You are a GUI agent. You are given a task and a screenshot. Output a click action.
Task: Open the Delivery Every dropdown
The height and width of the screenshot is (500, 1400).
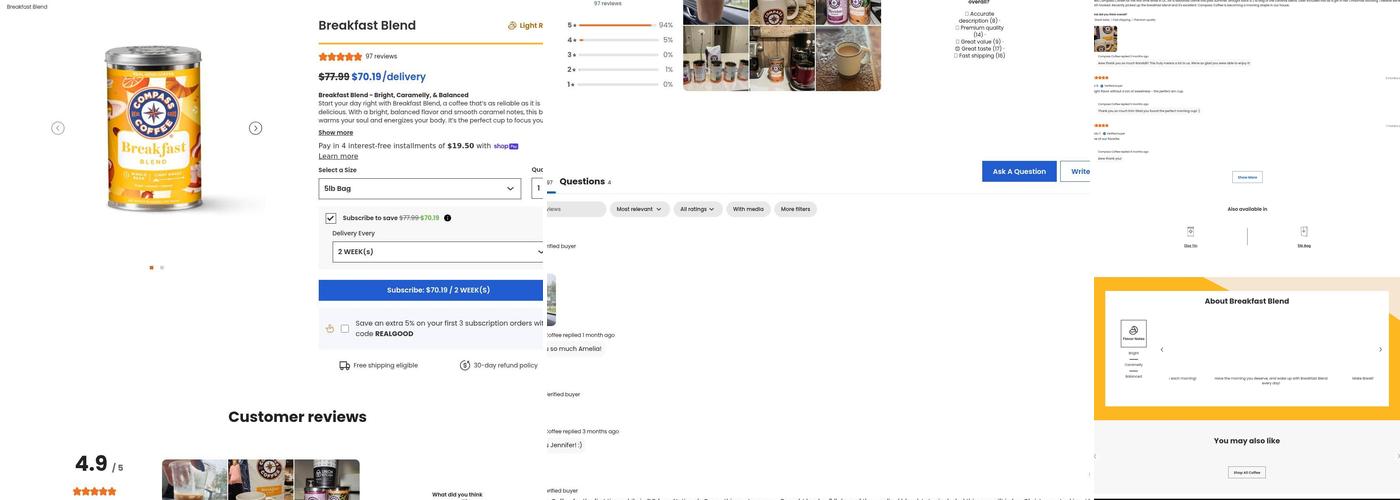coord(440,252)
